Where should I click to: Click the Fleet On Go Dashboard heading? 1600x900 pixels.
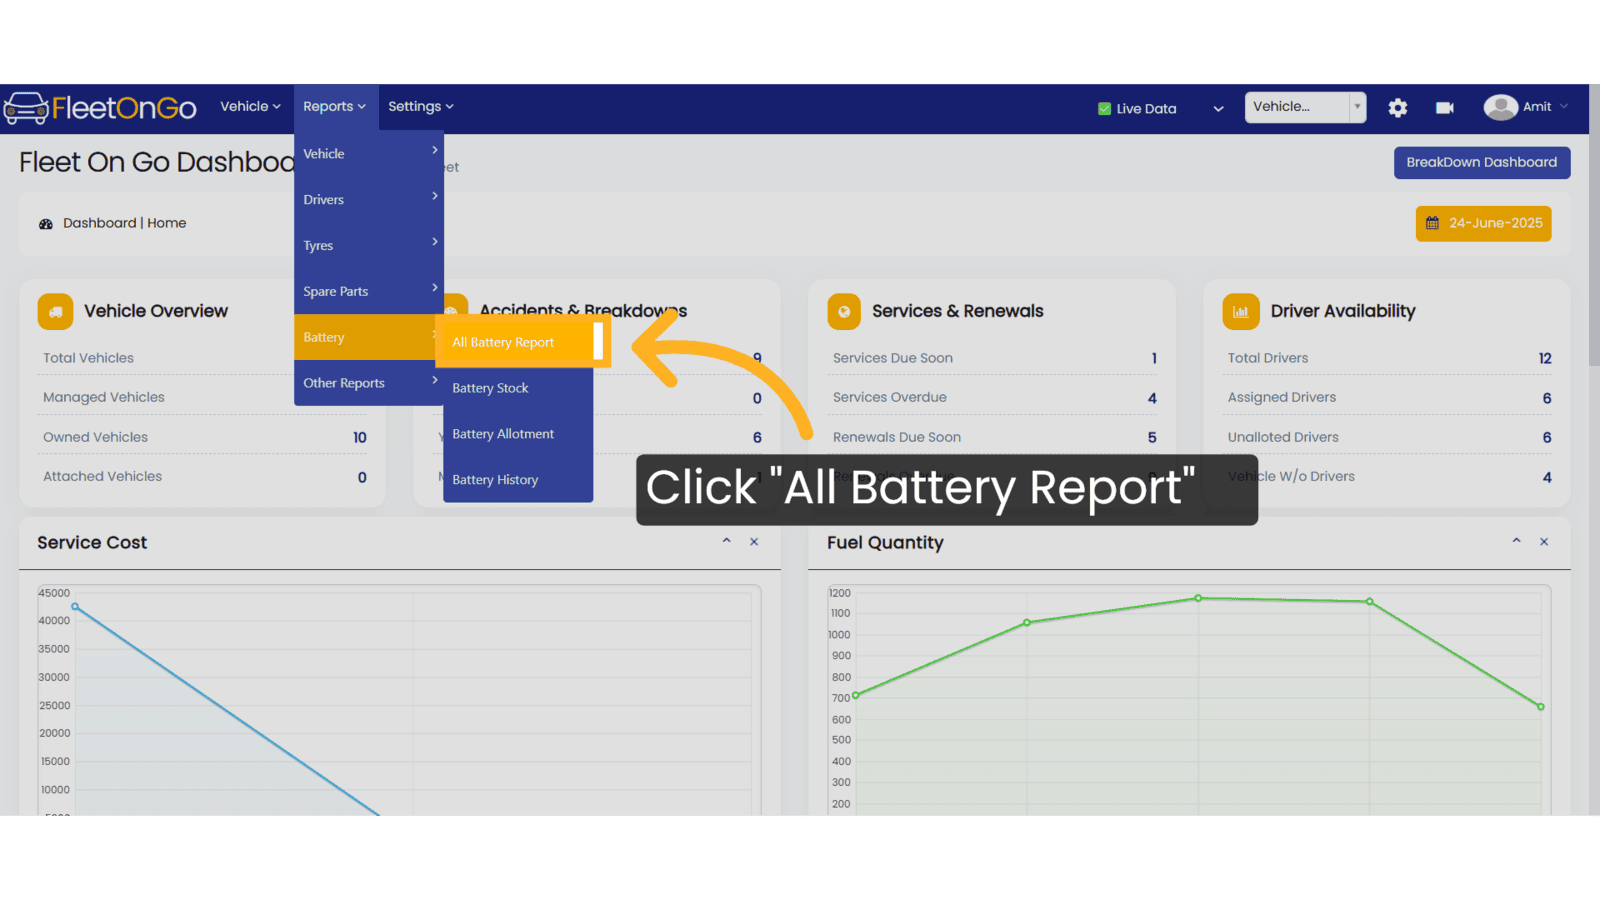tap(157, 162)
